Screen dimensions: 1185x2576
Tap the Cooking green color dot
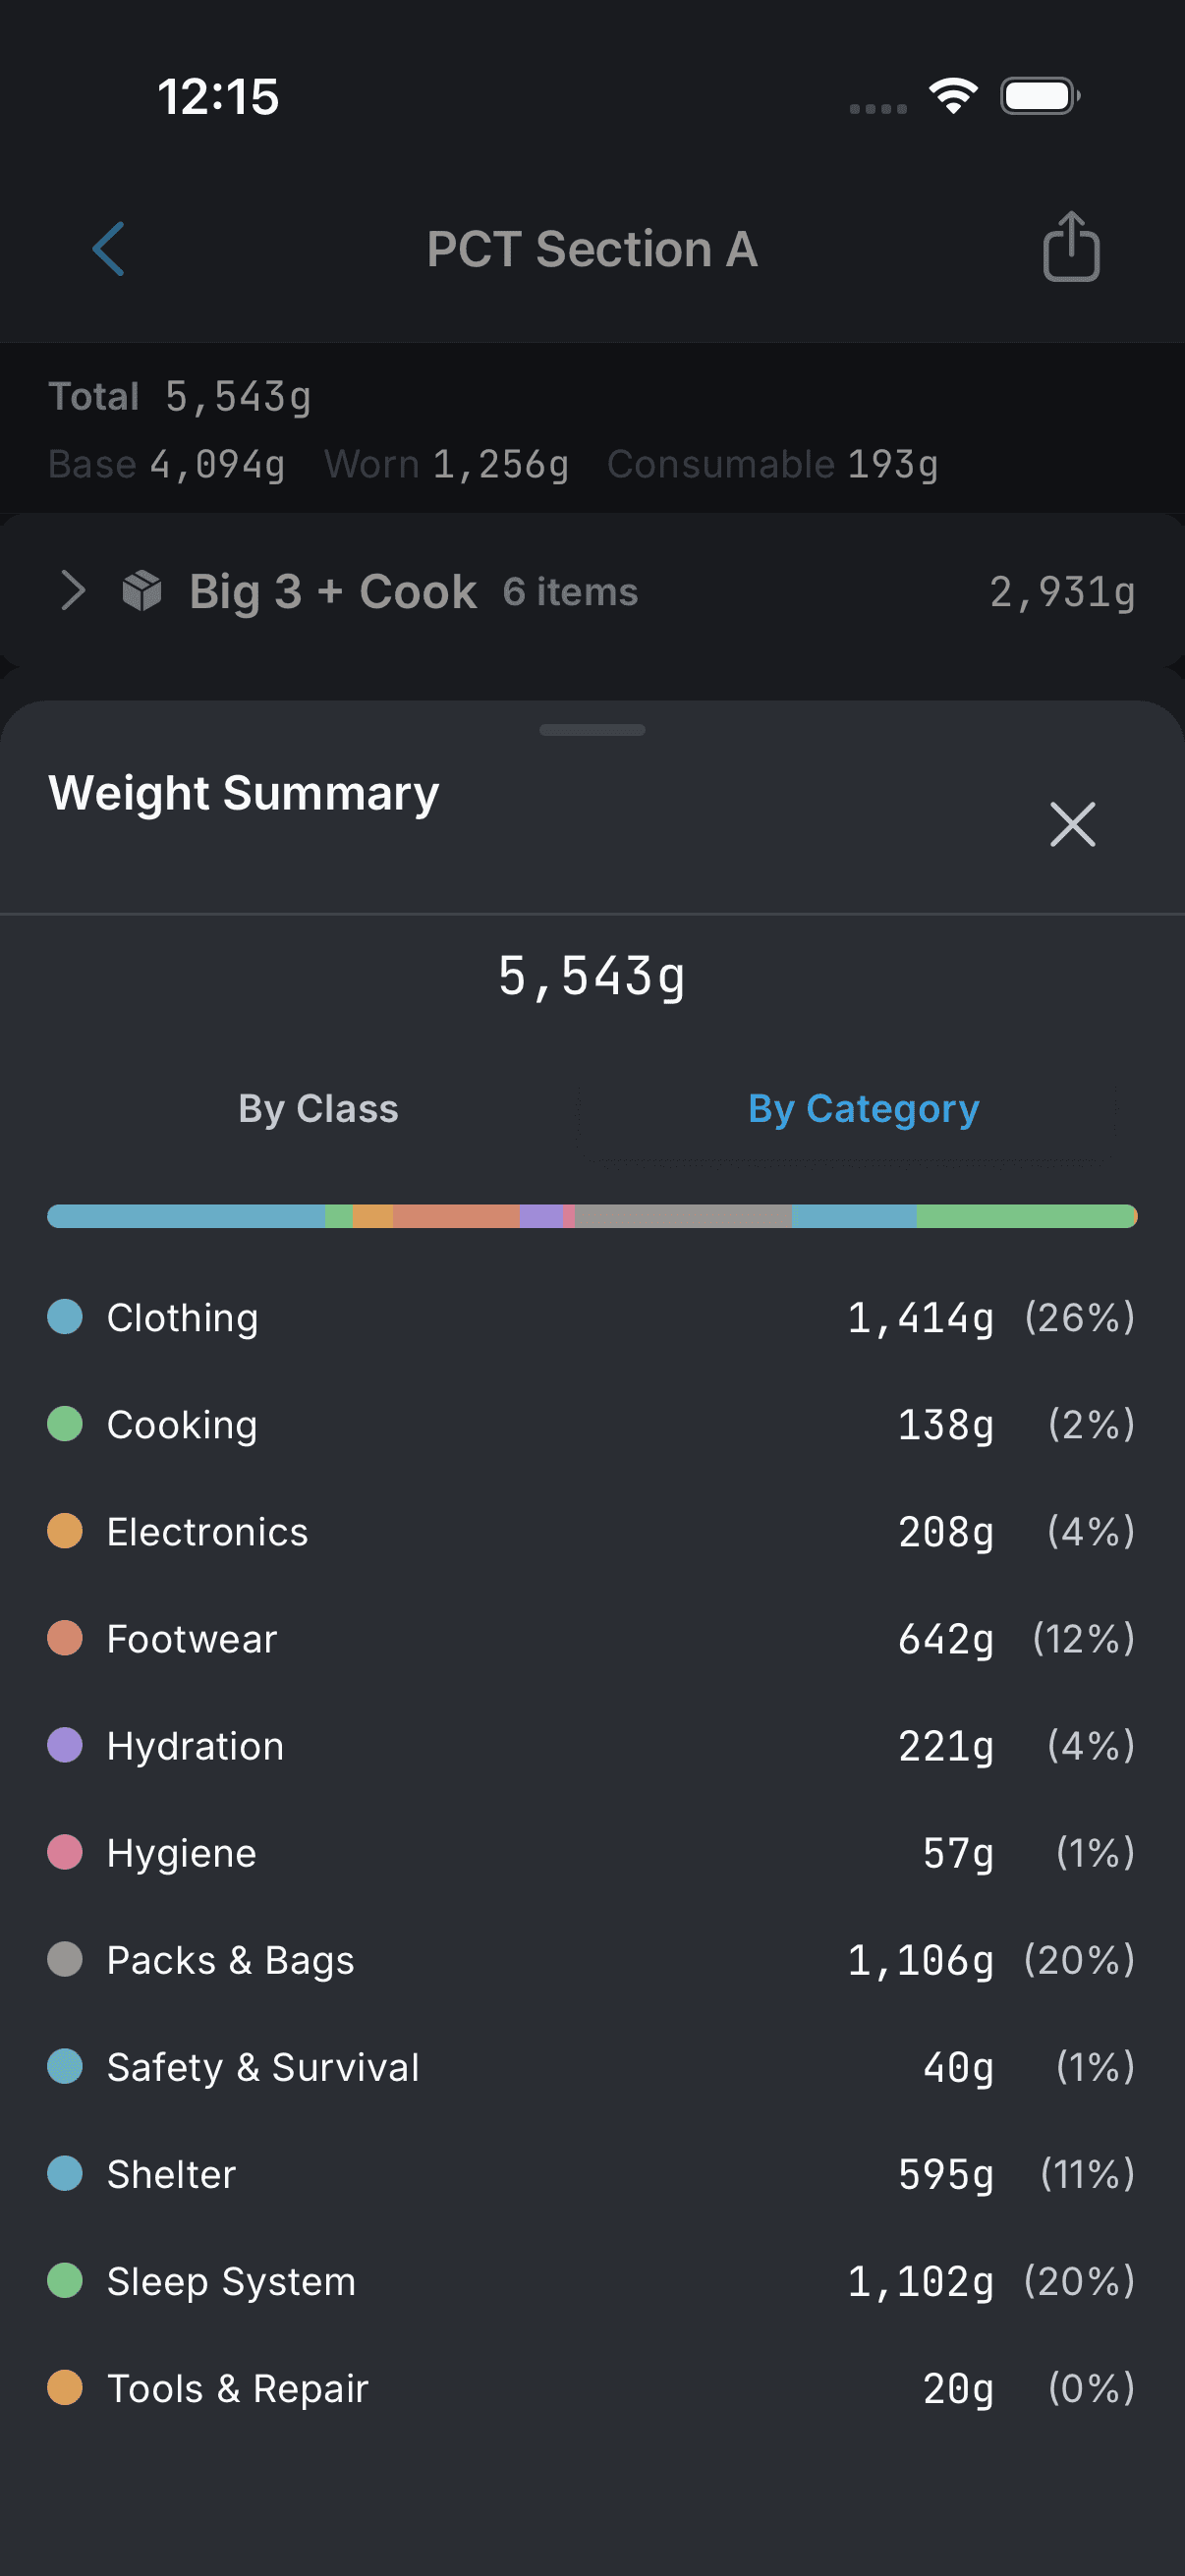(65, 1424)
